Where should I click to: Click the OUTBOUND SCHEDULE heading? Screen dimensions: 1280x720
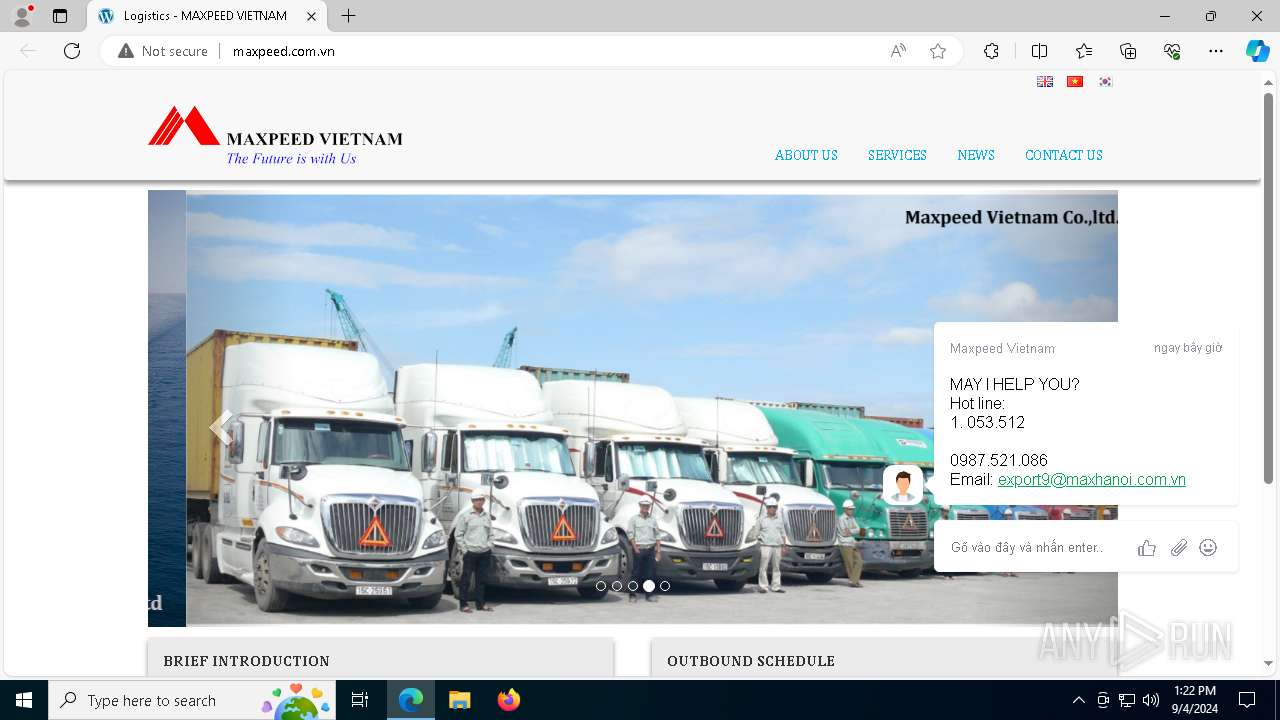pos(751,661)
